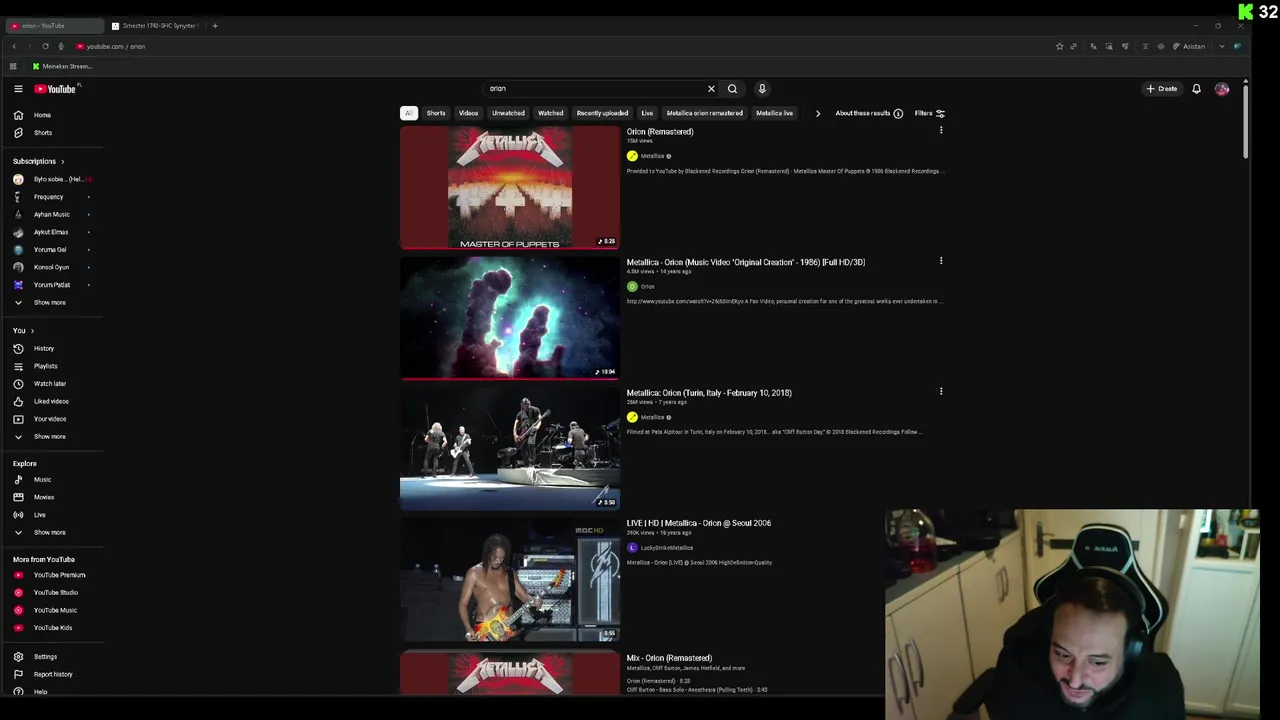The width and height of the screenshot is (1280, 720).
Task: Open the About these results info
Action: pyautogui.click(x=869, y=114)
